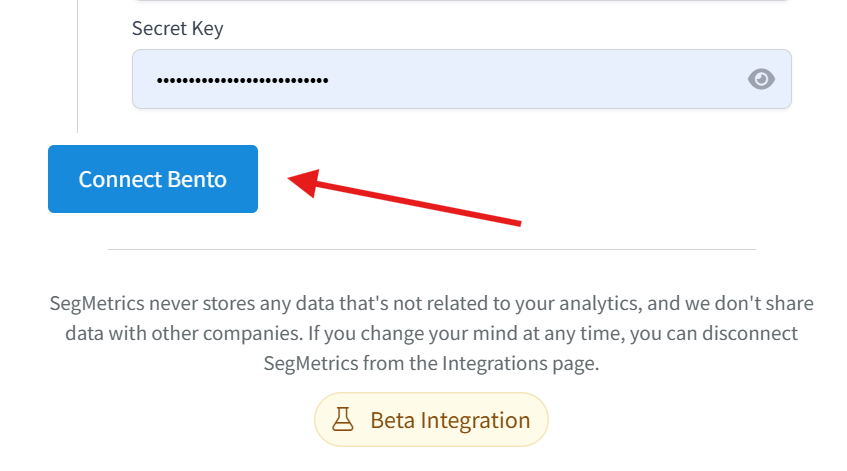Click the partially visible field above Secret Key
The height and width of the screenshot is (471, 847).
(x=460, y=1)
